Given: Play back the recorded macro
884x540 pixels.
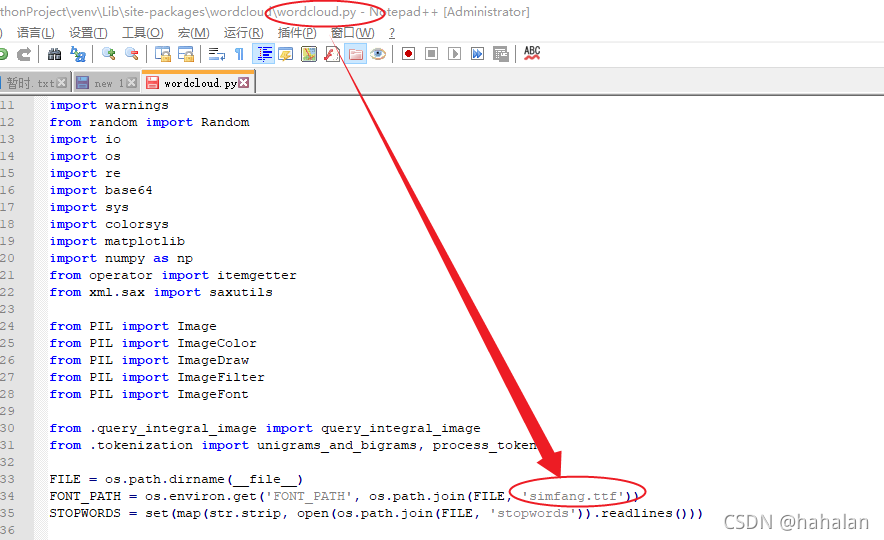Looking at the screenshot, I should pos(454,54).
